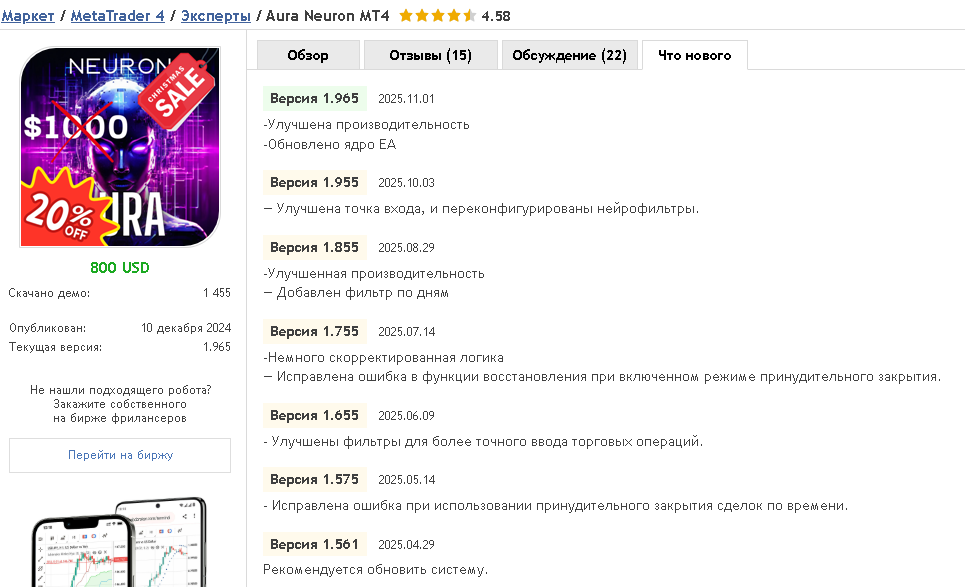The image size is (965, 587).
Task: Click the Не нашли подходящего робота text
Action: (x=120, y=390)
